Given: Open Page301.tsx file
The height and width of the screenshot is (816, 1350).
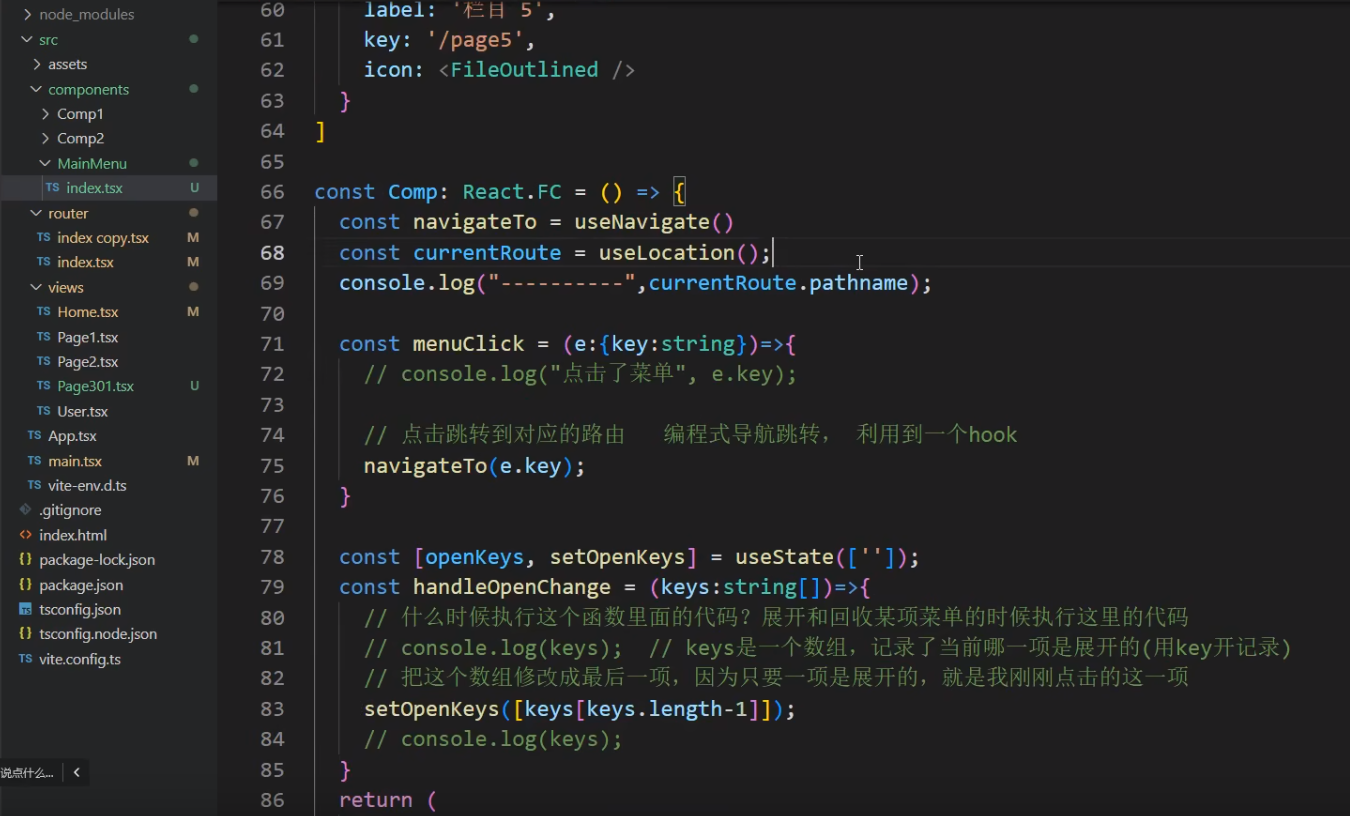Looking at the screenshot, I should tap(95, 385).
